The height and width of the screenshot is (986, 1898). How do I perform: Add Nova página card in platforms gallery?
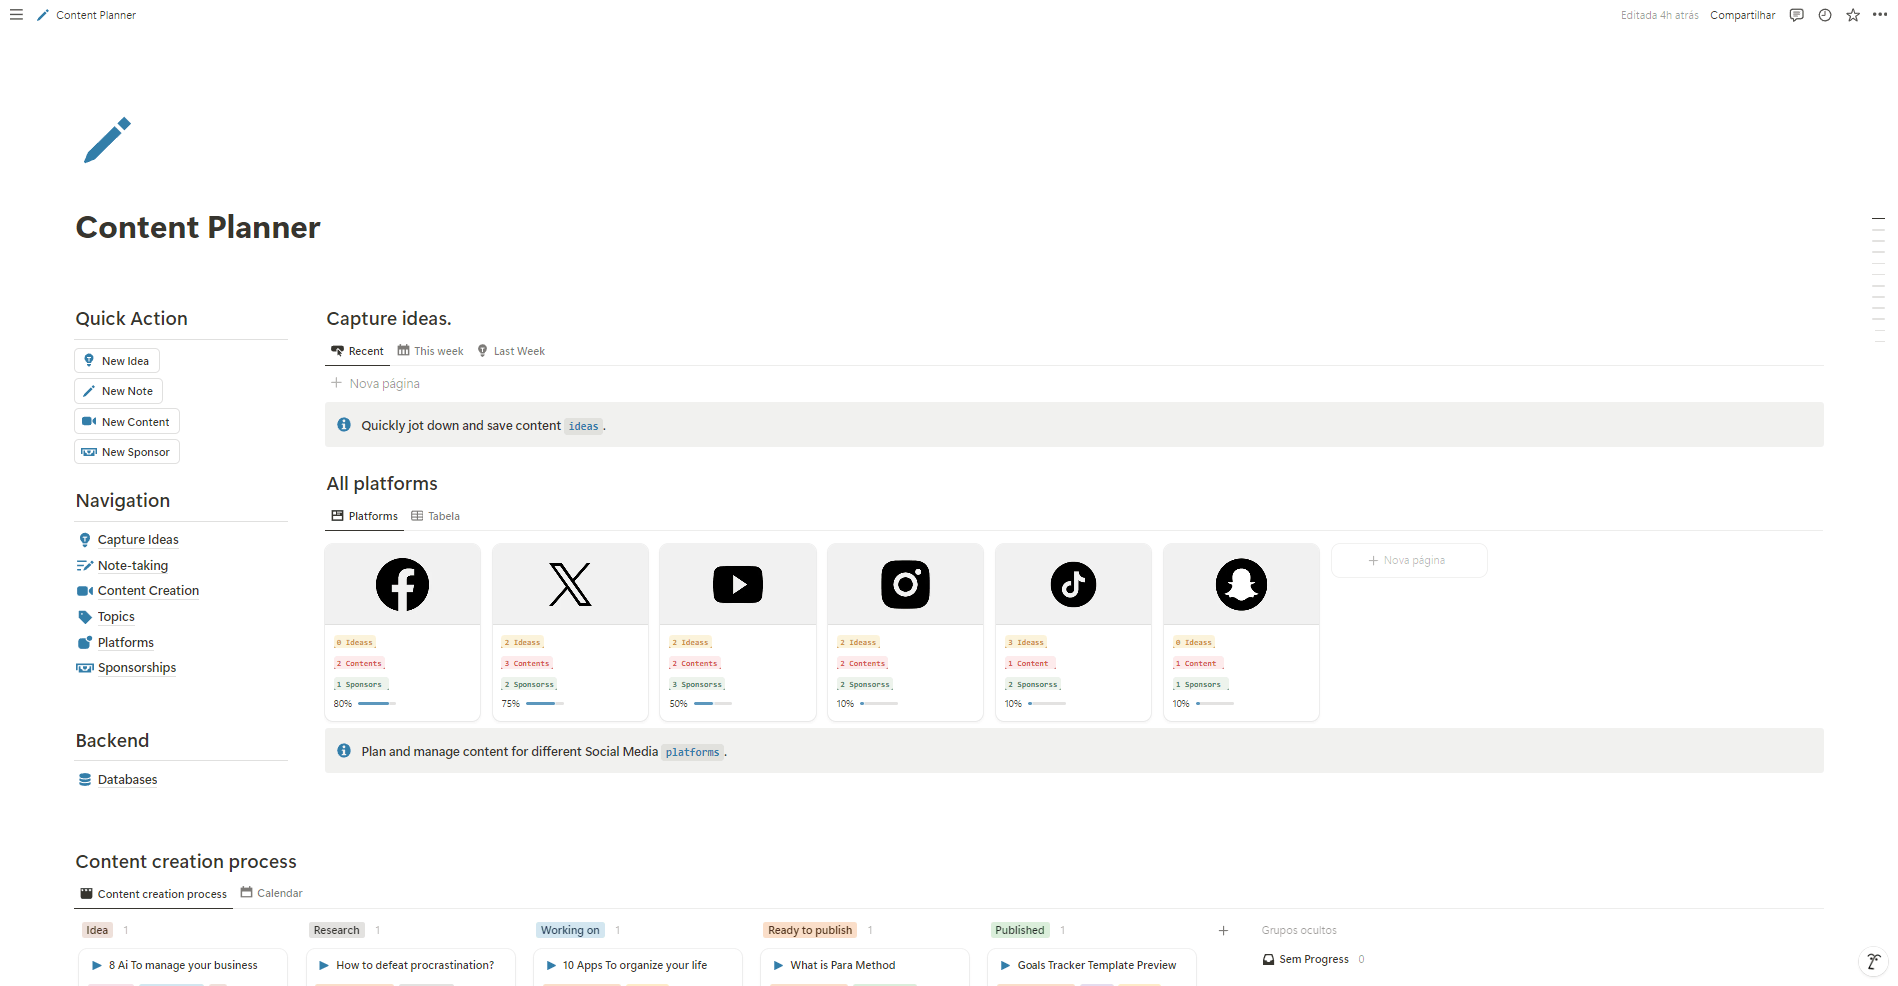(x=1408, y=560)
